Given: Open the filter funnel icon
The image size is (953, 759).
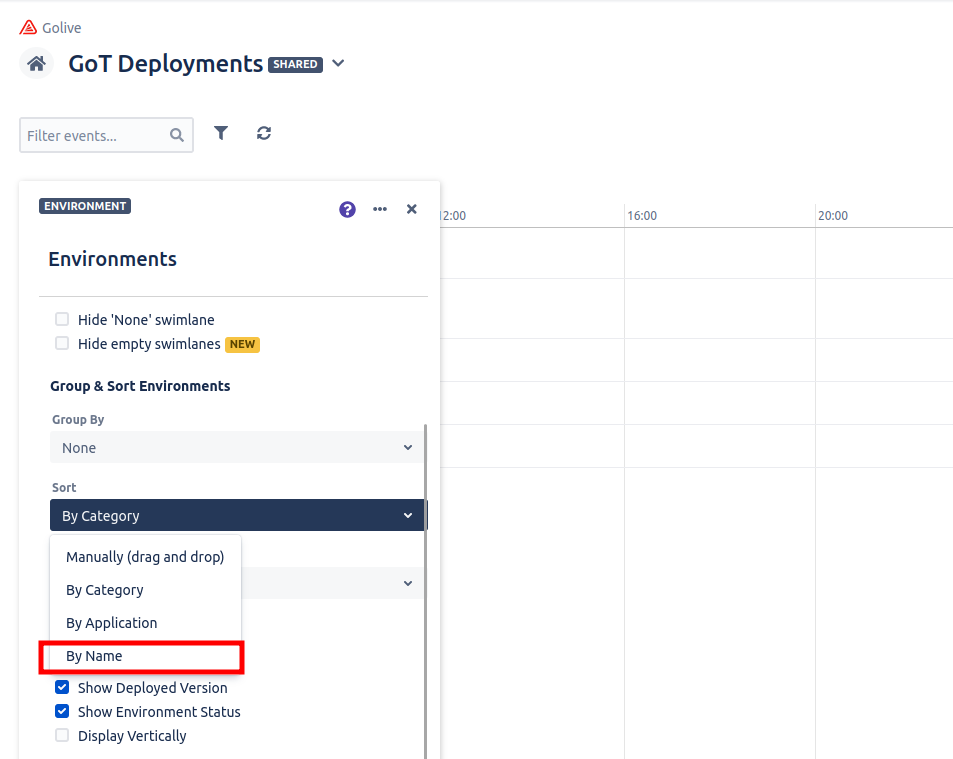Looking at the screenshot, I should (221, 133).
